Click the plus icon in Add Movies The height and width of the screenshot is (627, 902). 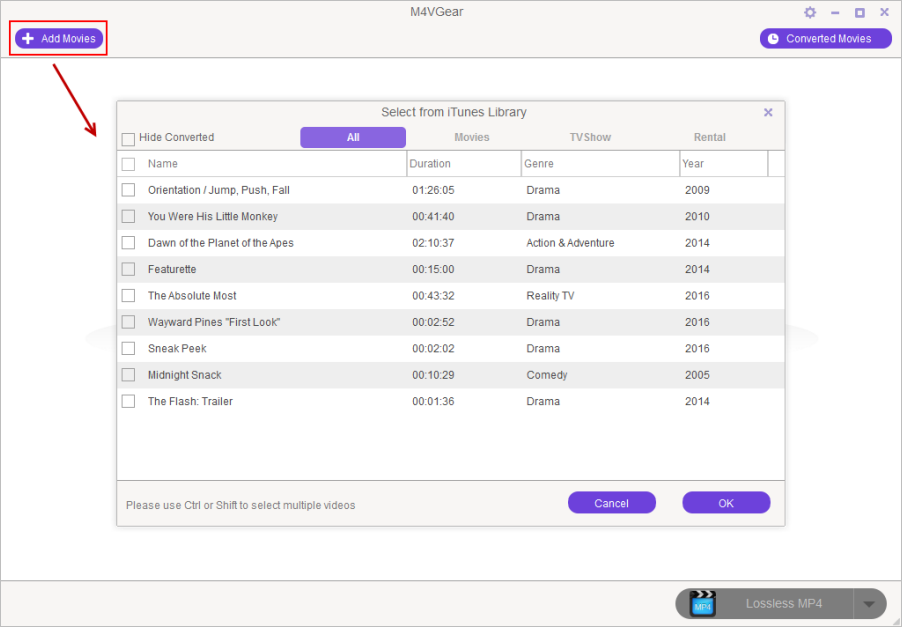click(x=28, y=39)
